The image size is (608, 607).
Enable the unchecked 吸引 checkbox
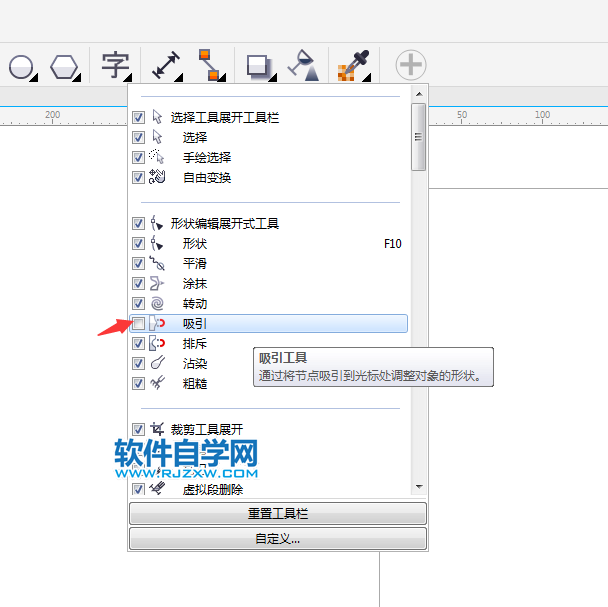138,323
